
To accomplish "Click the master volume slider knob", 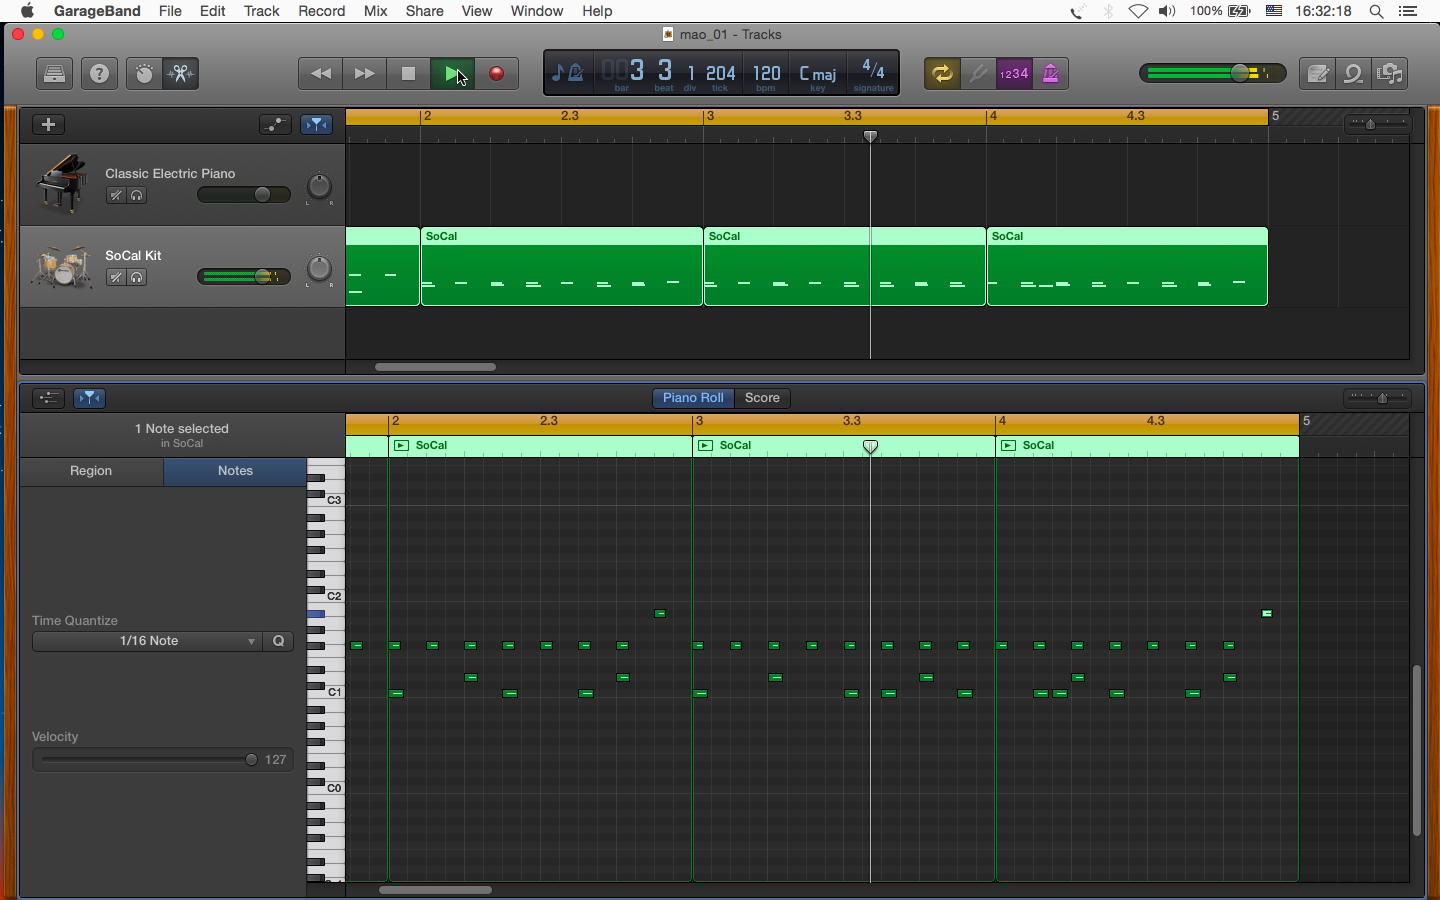I will 1242,74.
